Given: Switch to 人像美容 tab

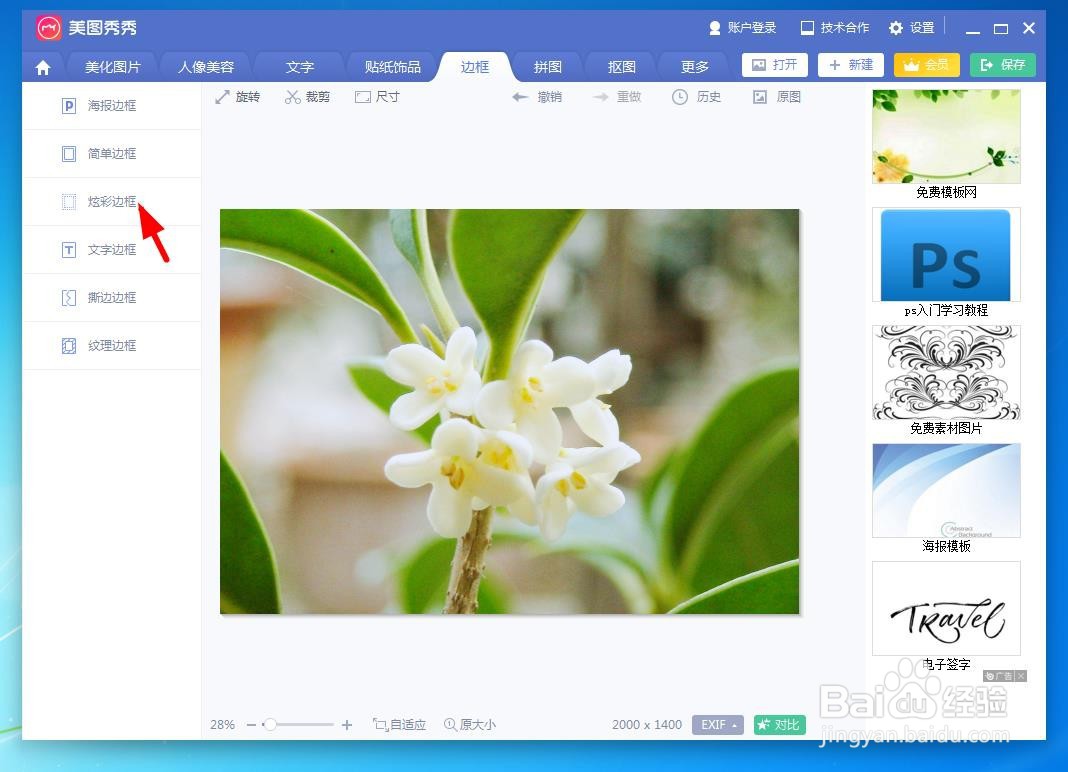Looking at the screenshot, I should pyautogui.click(x=206, y=67).
